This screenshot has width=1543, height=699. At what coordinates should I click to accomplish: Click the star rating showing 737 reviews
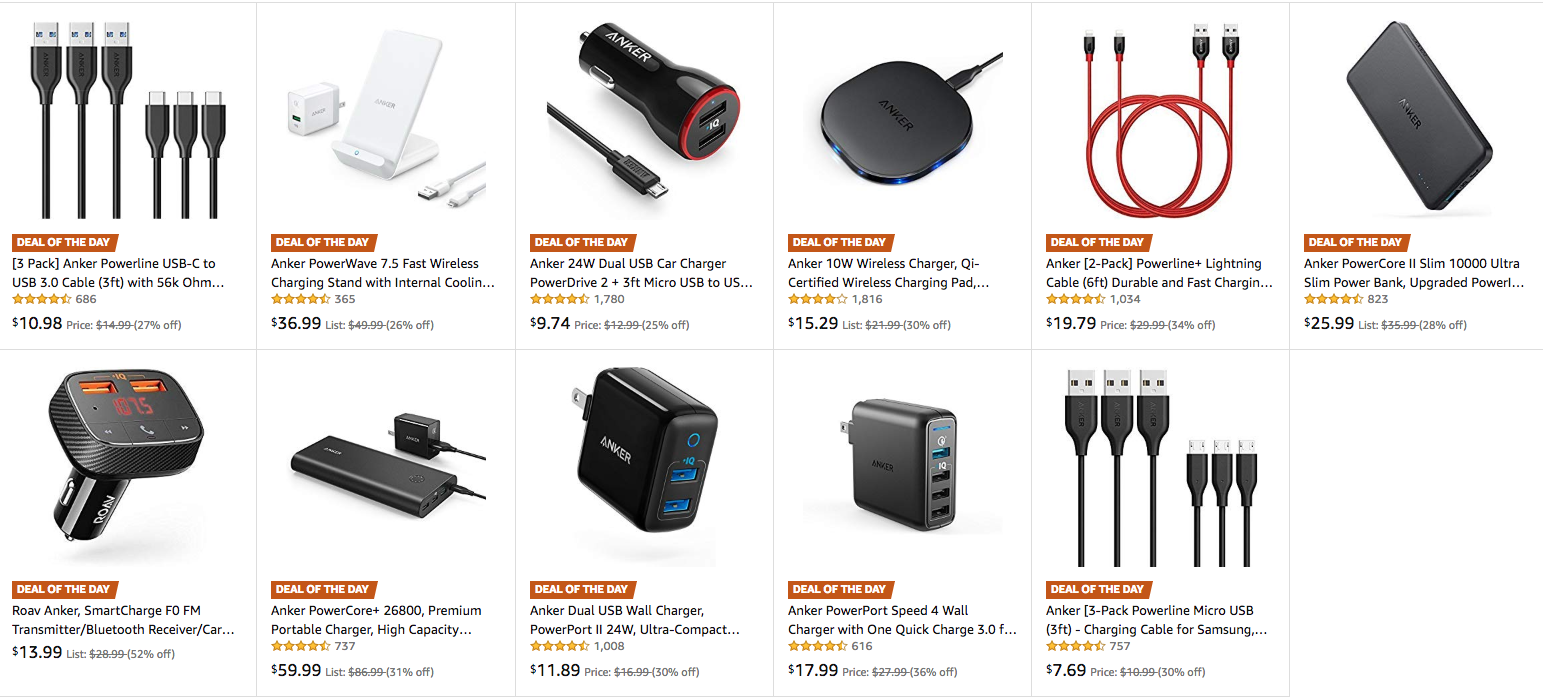[x=301, y=646]
